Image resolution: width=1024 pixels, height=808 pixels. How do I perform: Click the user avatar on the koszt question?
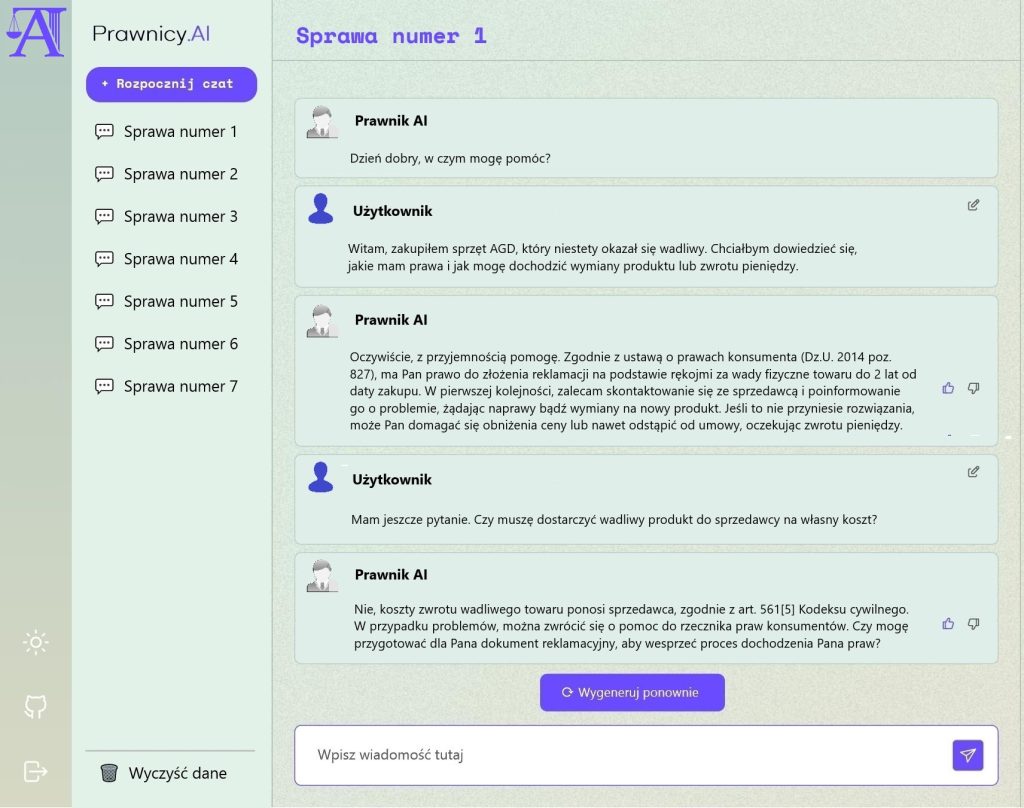[321, 477]
